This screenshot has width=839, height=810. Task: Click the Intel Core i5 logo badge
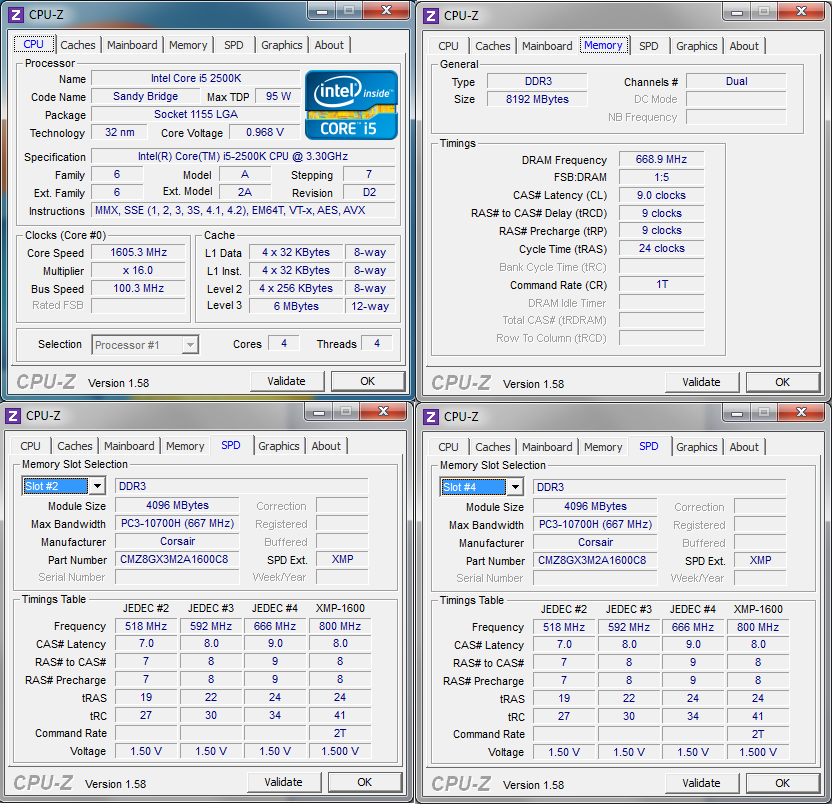tap(352, 105)
